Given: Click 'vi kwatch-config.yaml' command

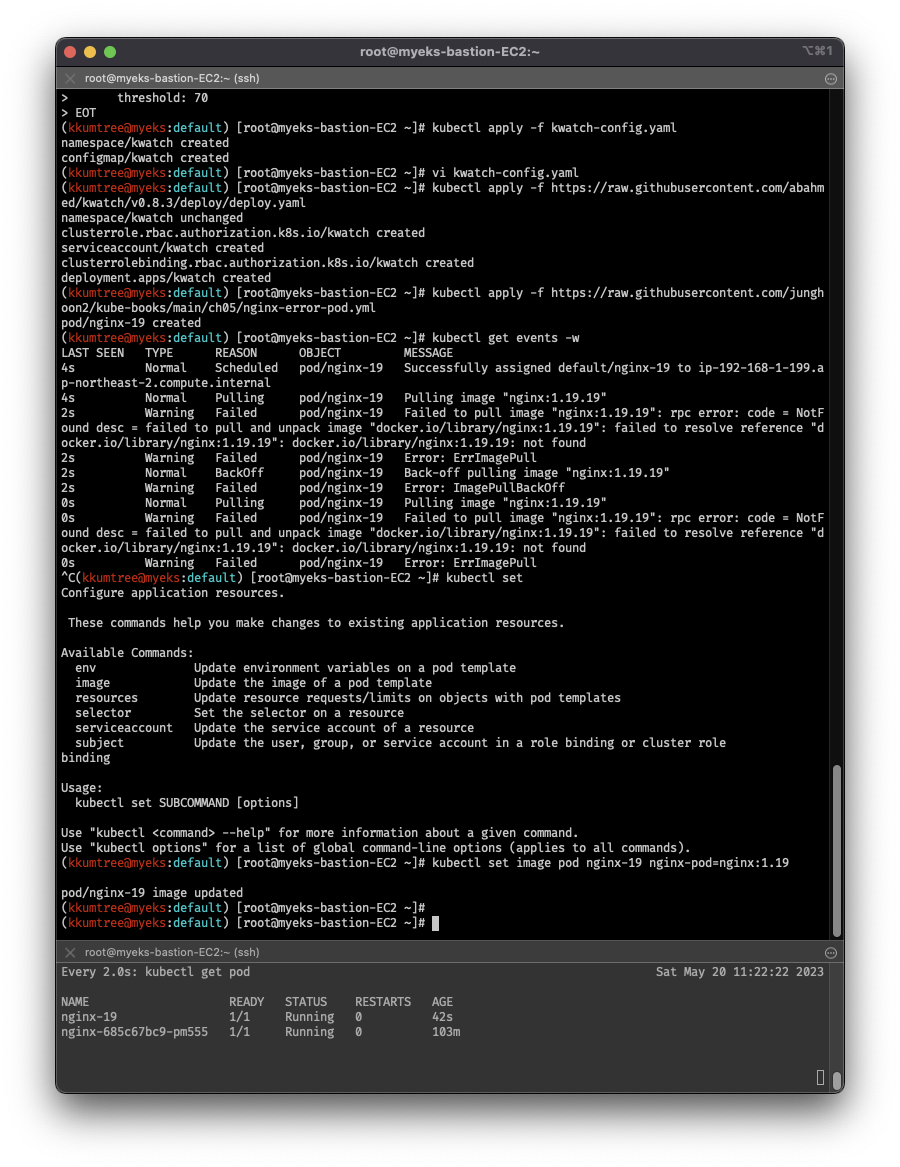Looking at the screenshot, I should tap(505, 173).
